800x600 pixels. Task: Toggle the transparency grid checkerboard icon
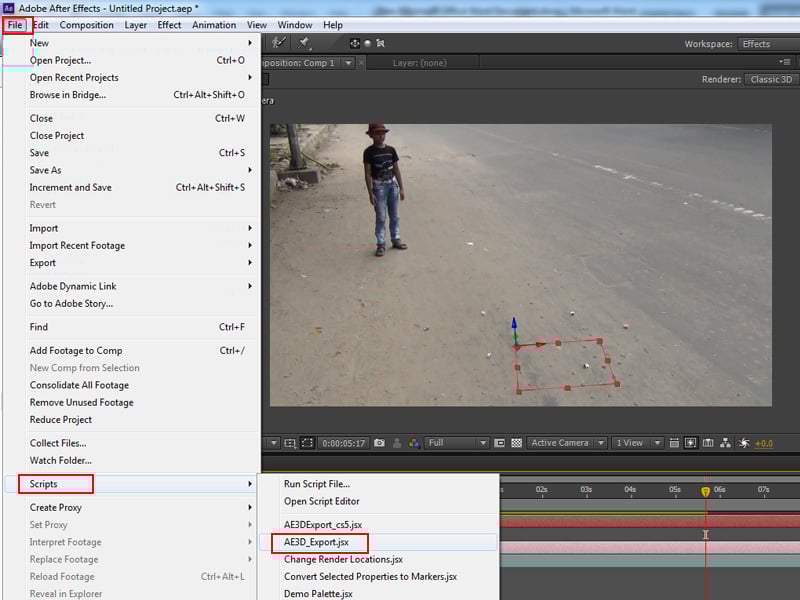coord(516,443)
